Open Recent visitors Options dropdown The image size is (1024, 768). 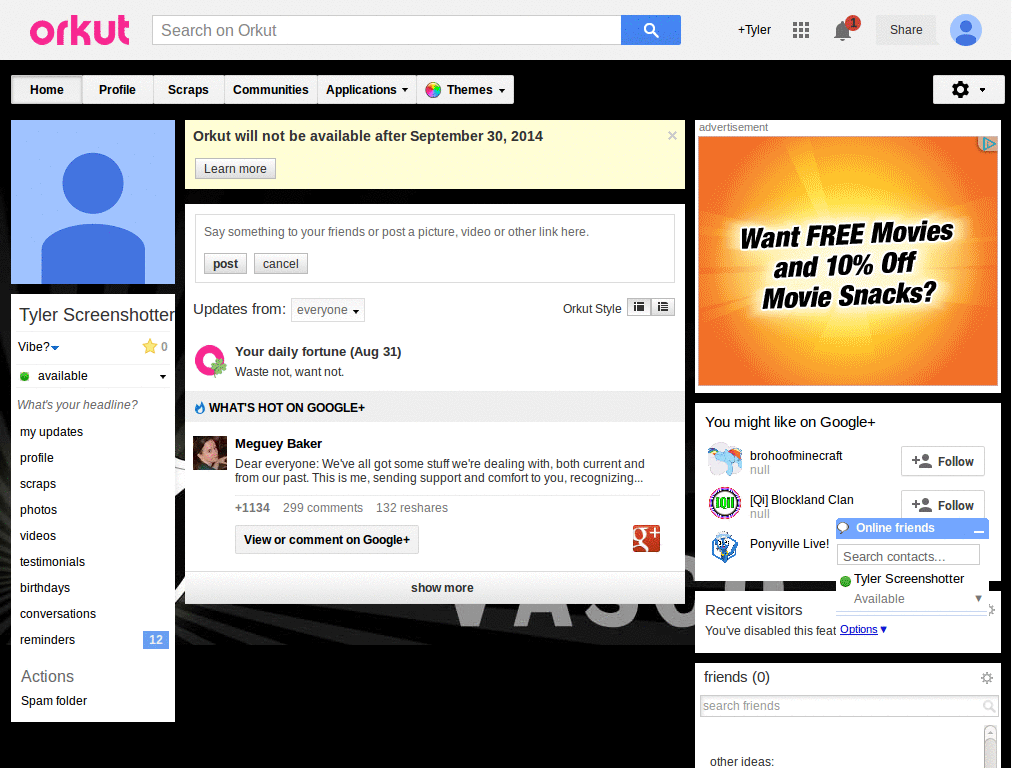(x=863, y=630)
